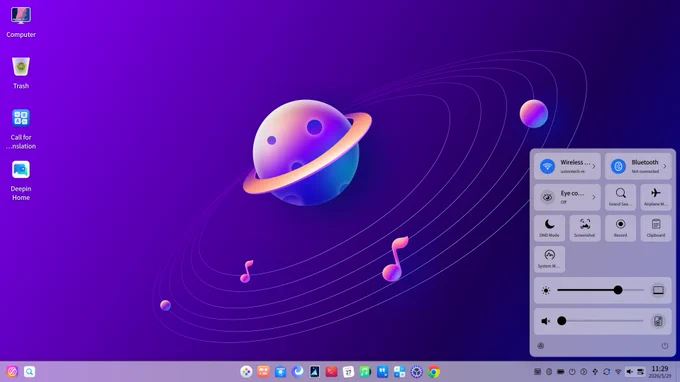The width and height of the screenshot is (680, 382).
Task: Launch the blue app store dock icon
Action: coord(280,372)
